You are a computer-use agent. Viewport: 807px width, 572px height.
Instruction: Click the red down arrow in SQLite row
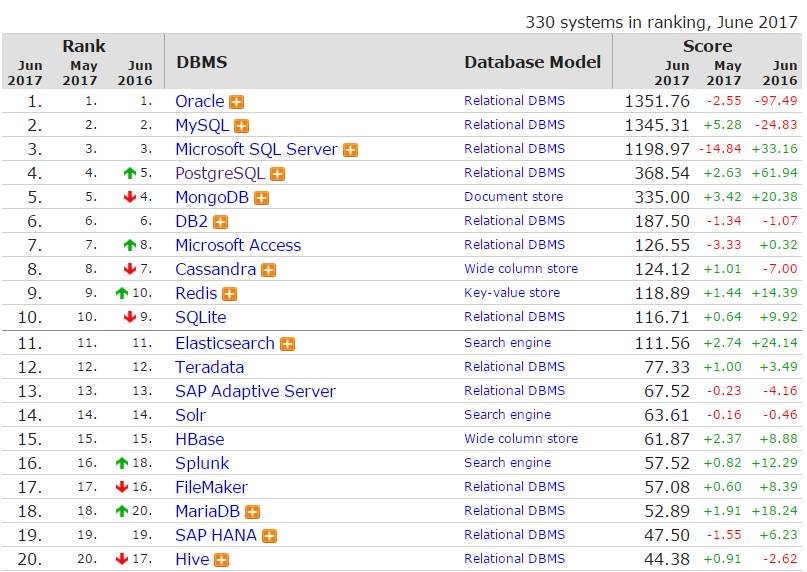[x=130, y=317]
